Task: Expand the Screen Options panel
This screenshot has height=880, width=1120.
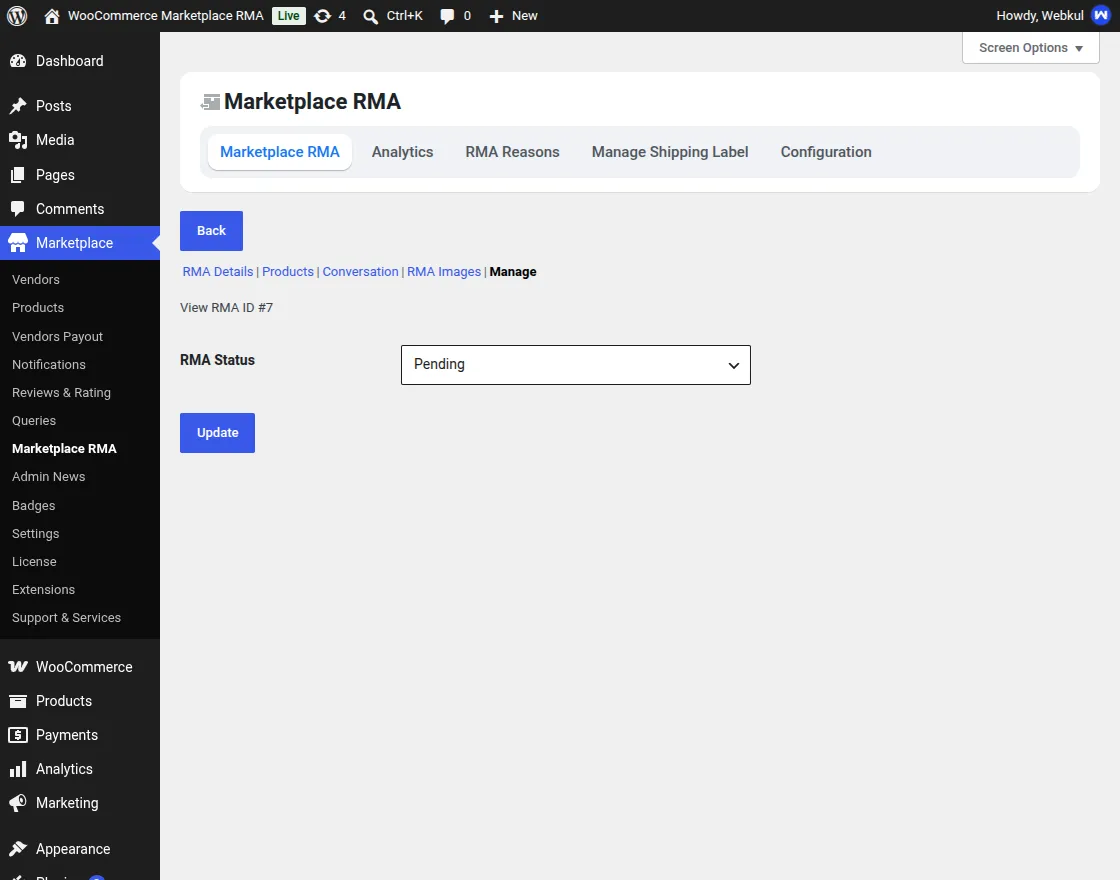Action: (x=1031, y=48)
